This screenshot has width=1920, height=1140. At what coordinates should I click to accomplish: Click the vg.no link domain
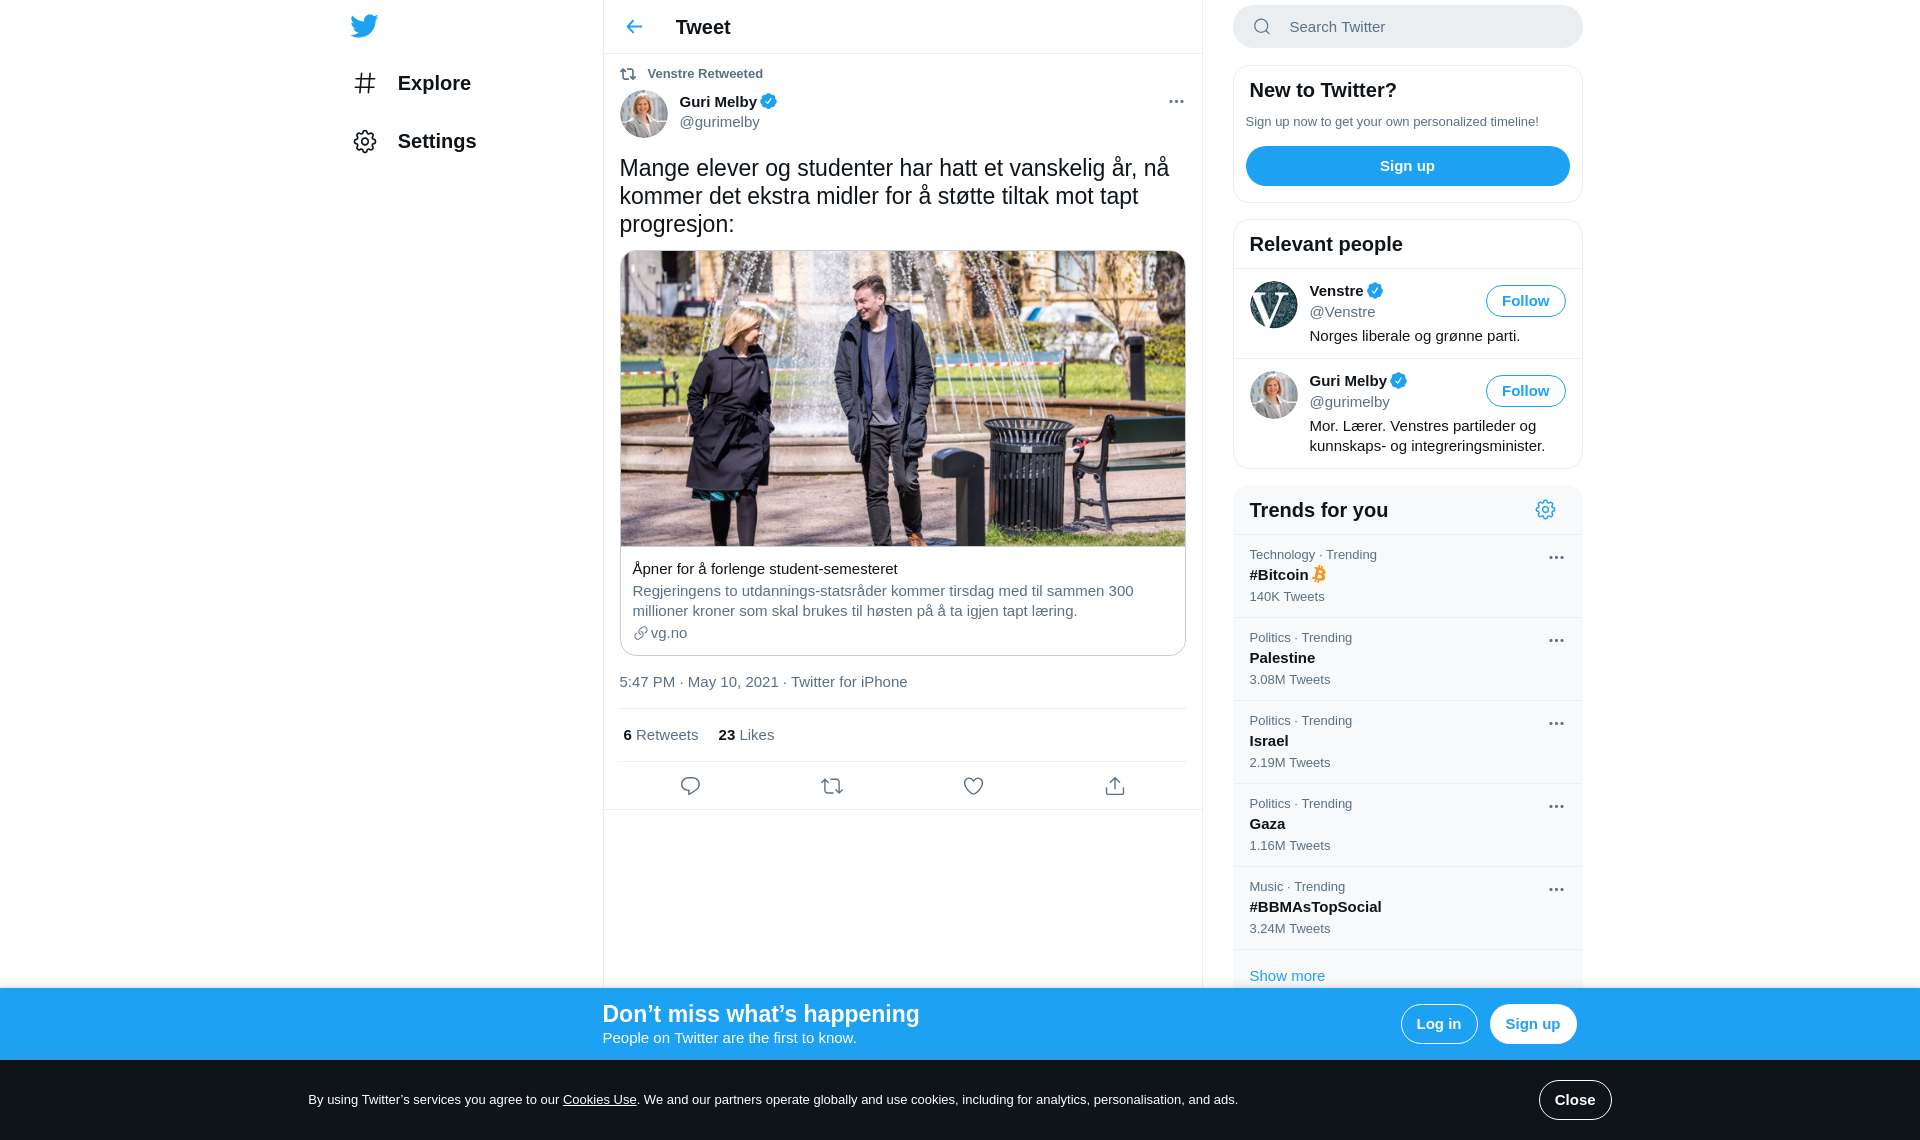point(669,633)
